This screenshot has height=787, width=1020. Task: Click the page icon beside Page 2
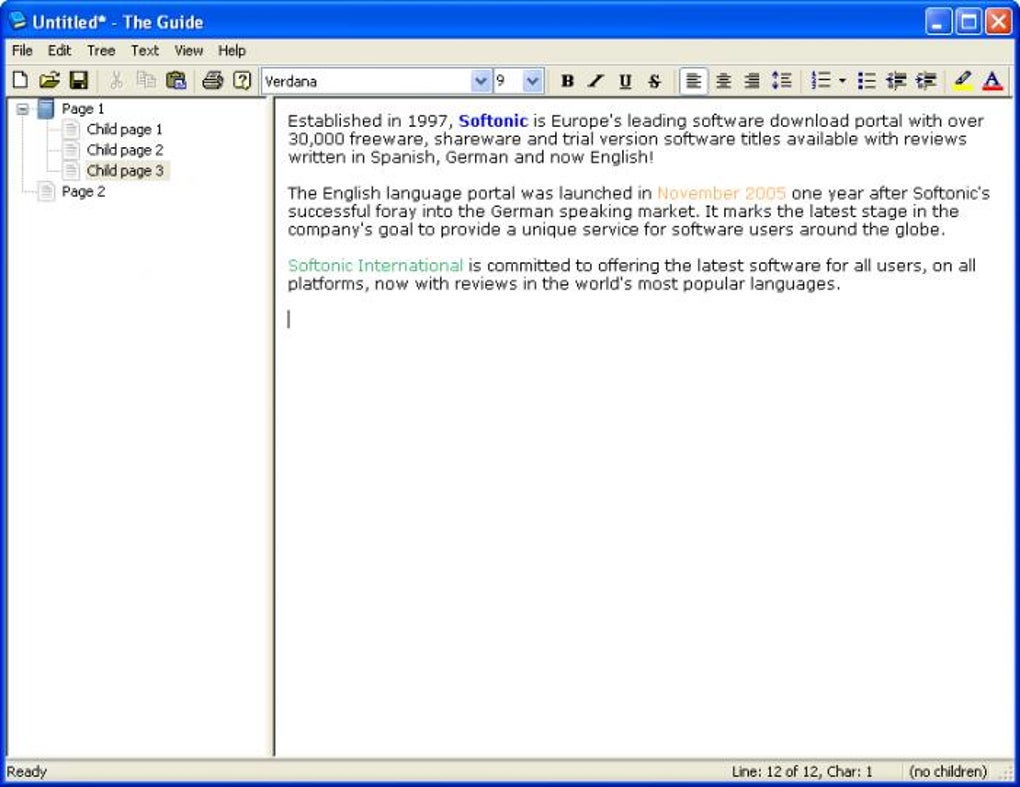pos(46,192)
